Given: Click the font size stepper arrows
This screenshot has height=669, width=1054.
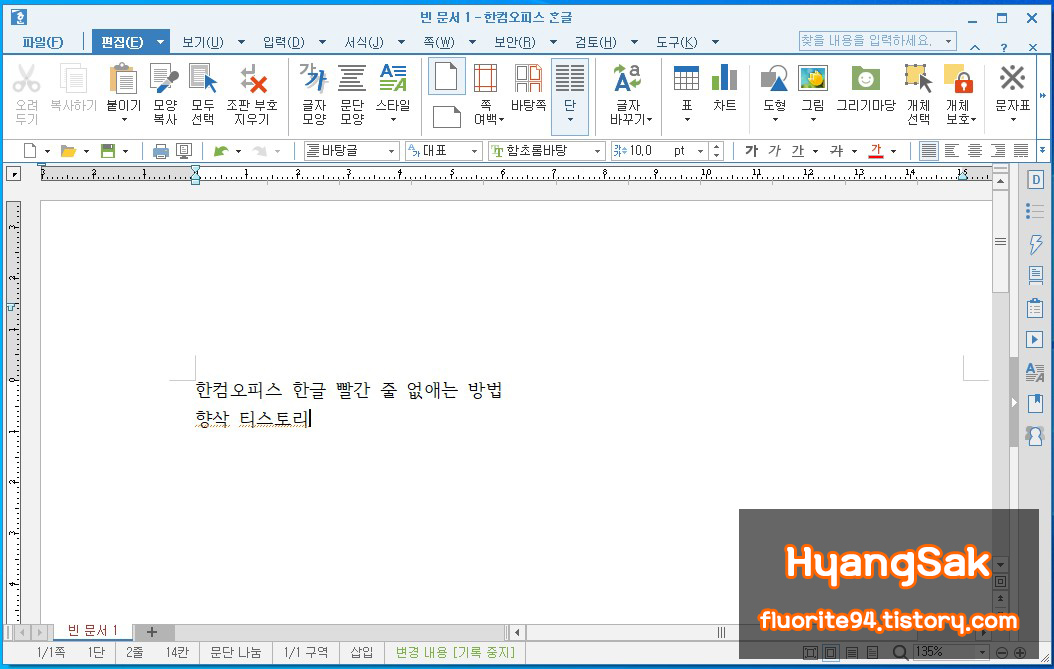Looking at the screenshot, I should [717, 151].
